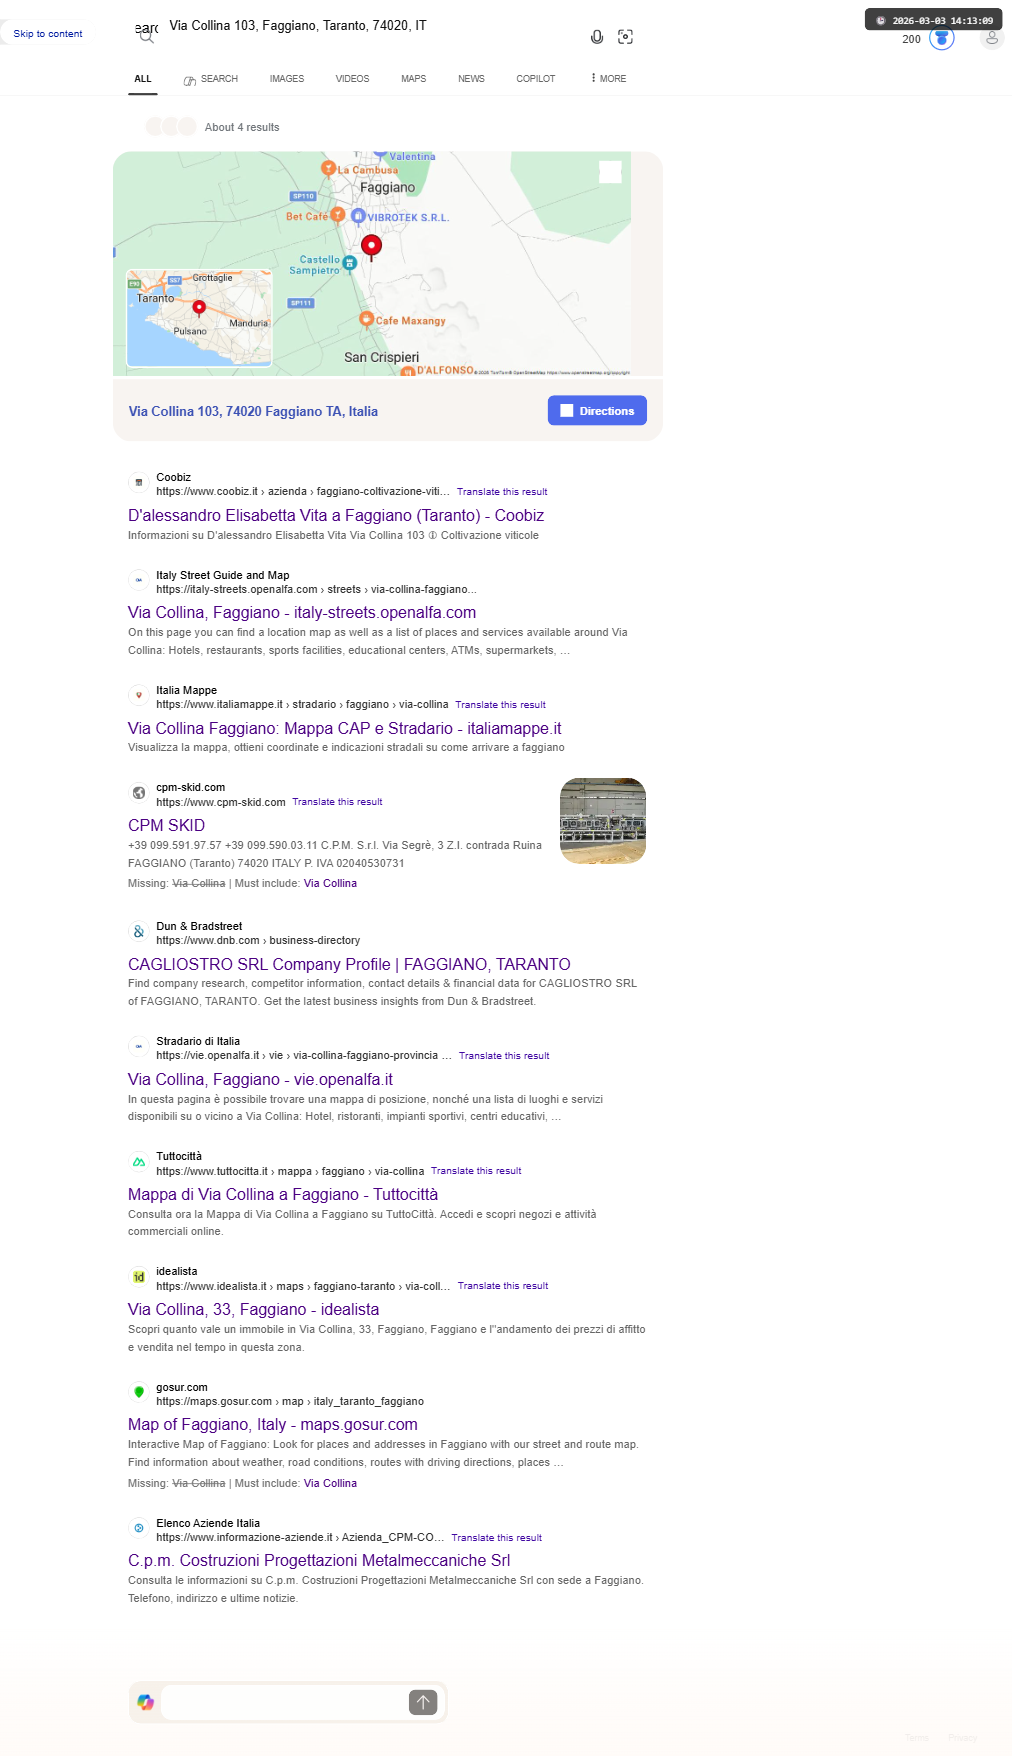Click the microphone voice search icon
1012x1756 pixels.
(x=597, y=37)
